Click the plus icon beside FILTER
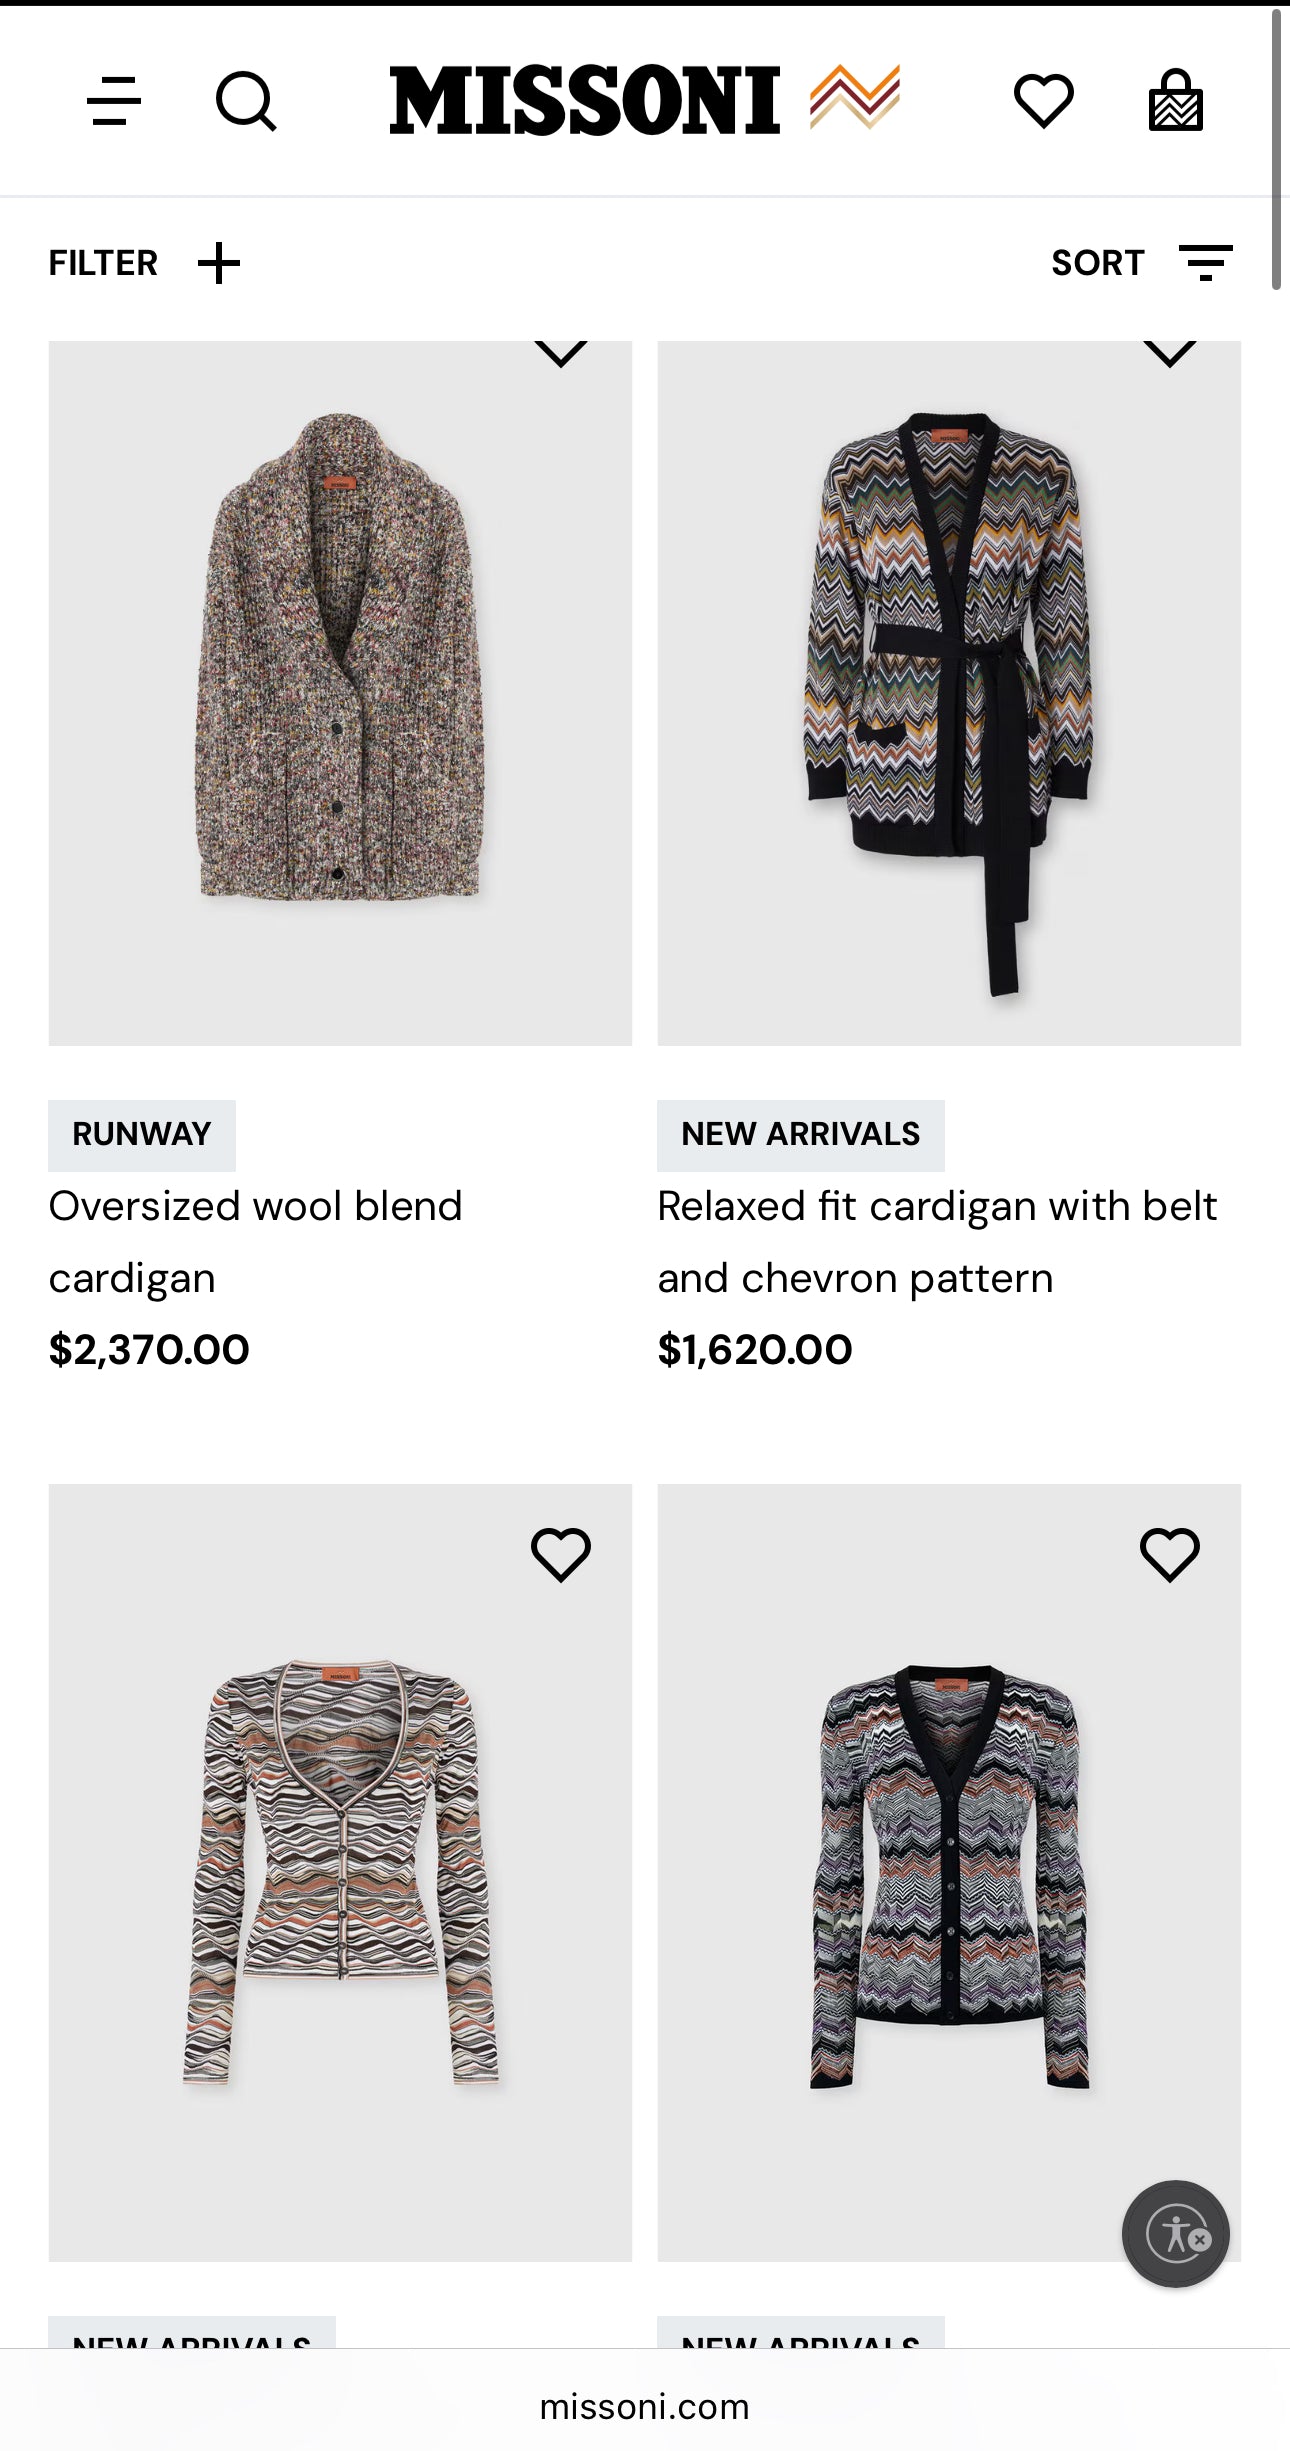Image resolution: width=1290 pixels, height=2451 pixels. coord(219,264)
